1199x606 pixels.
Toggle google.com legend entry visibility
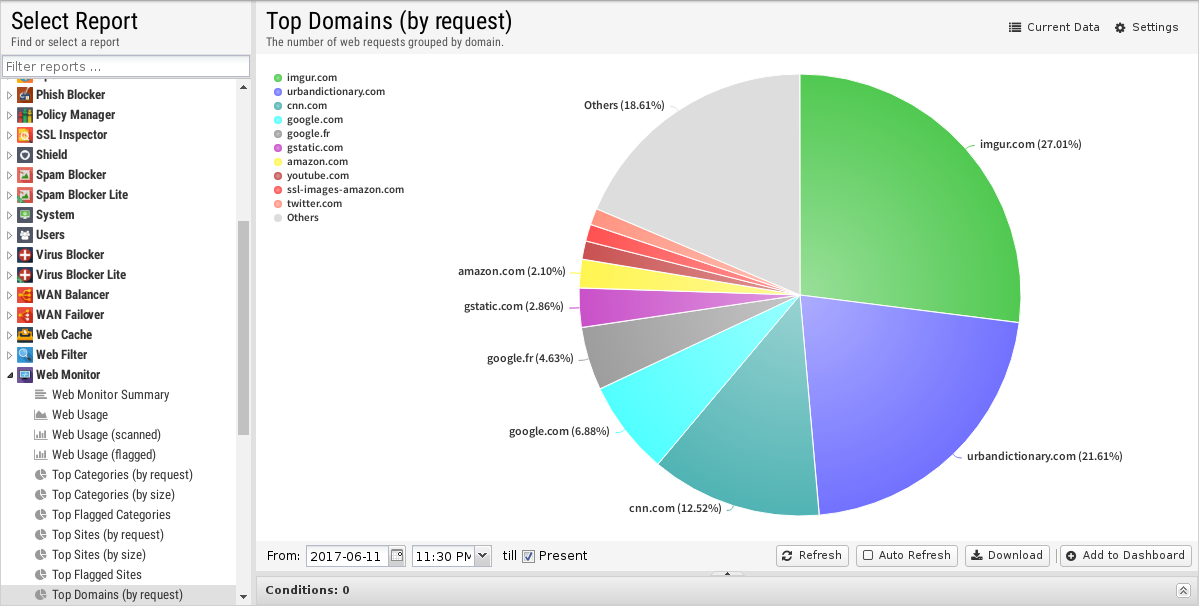click(x=309, y=120)
